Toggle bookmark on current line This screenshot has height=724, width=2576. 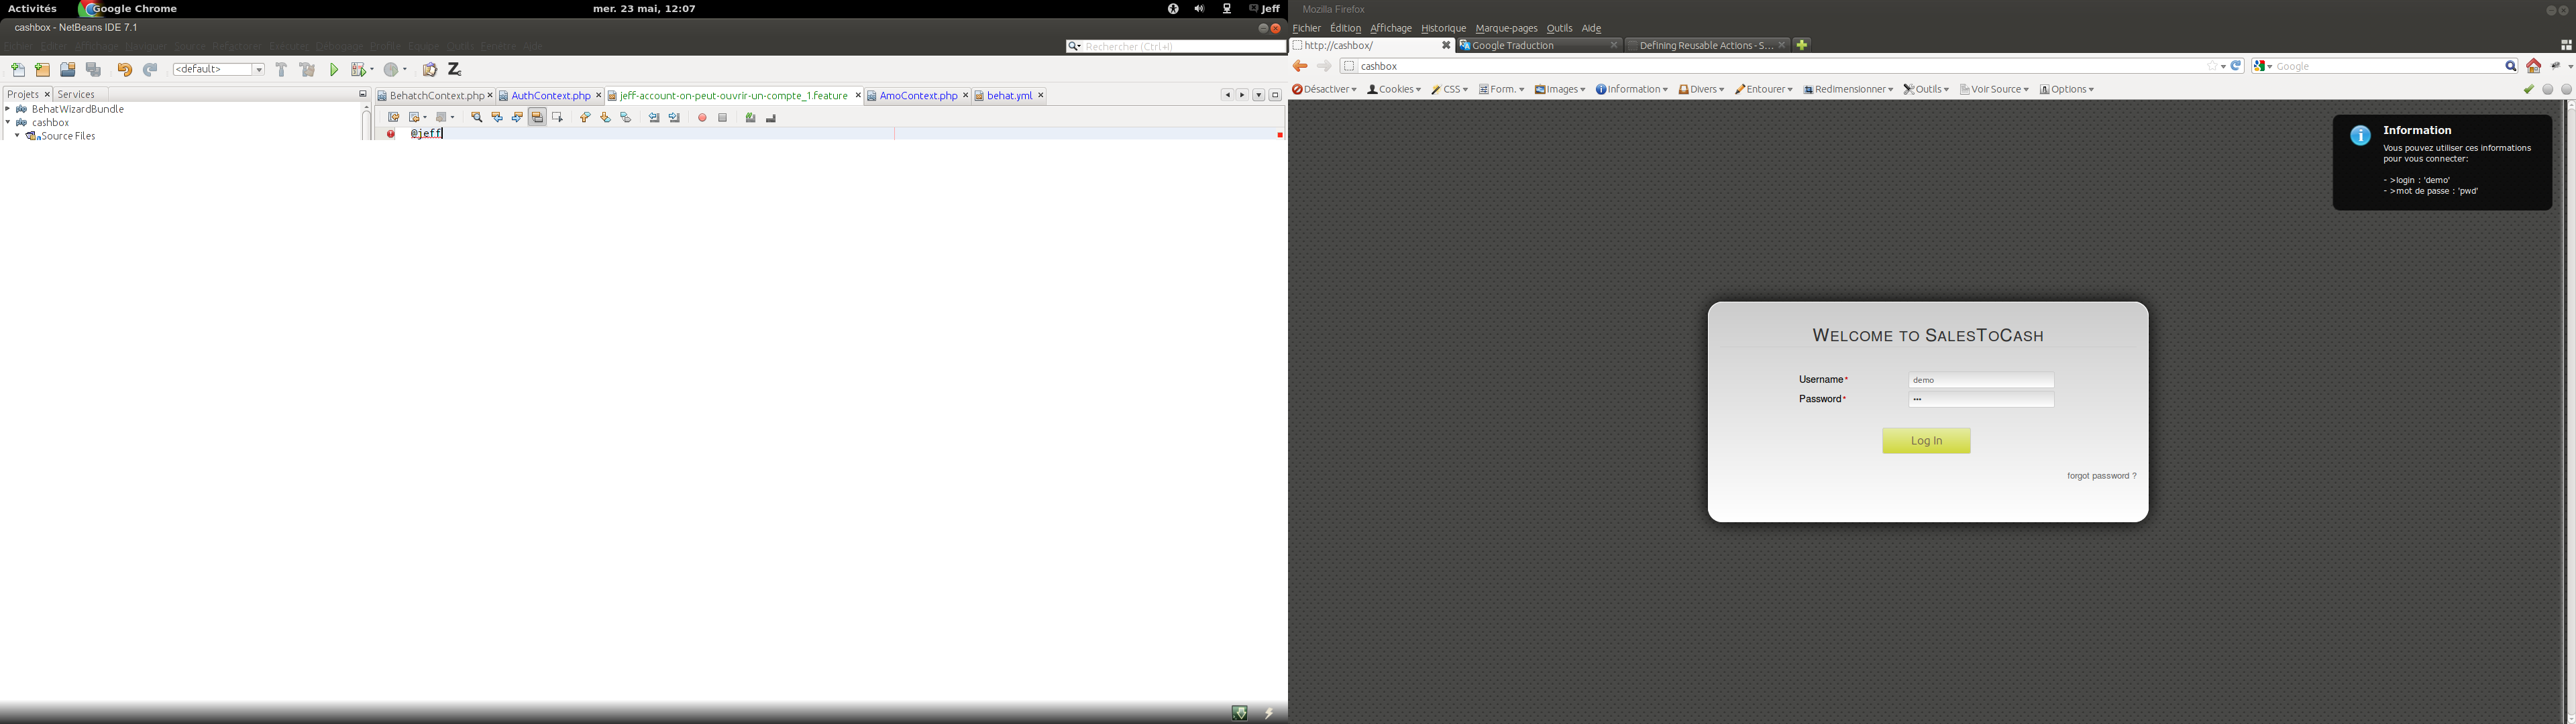[626, 118]
